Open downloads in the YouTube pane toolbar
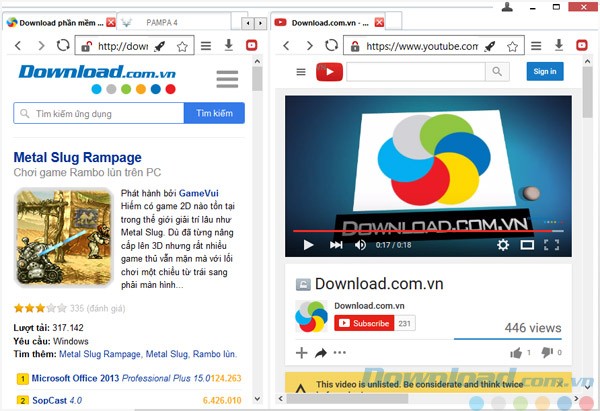 [559, 45]
